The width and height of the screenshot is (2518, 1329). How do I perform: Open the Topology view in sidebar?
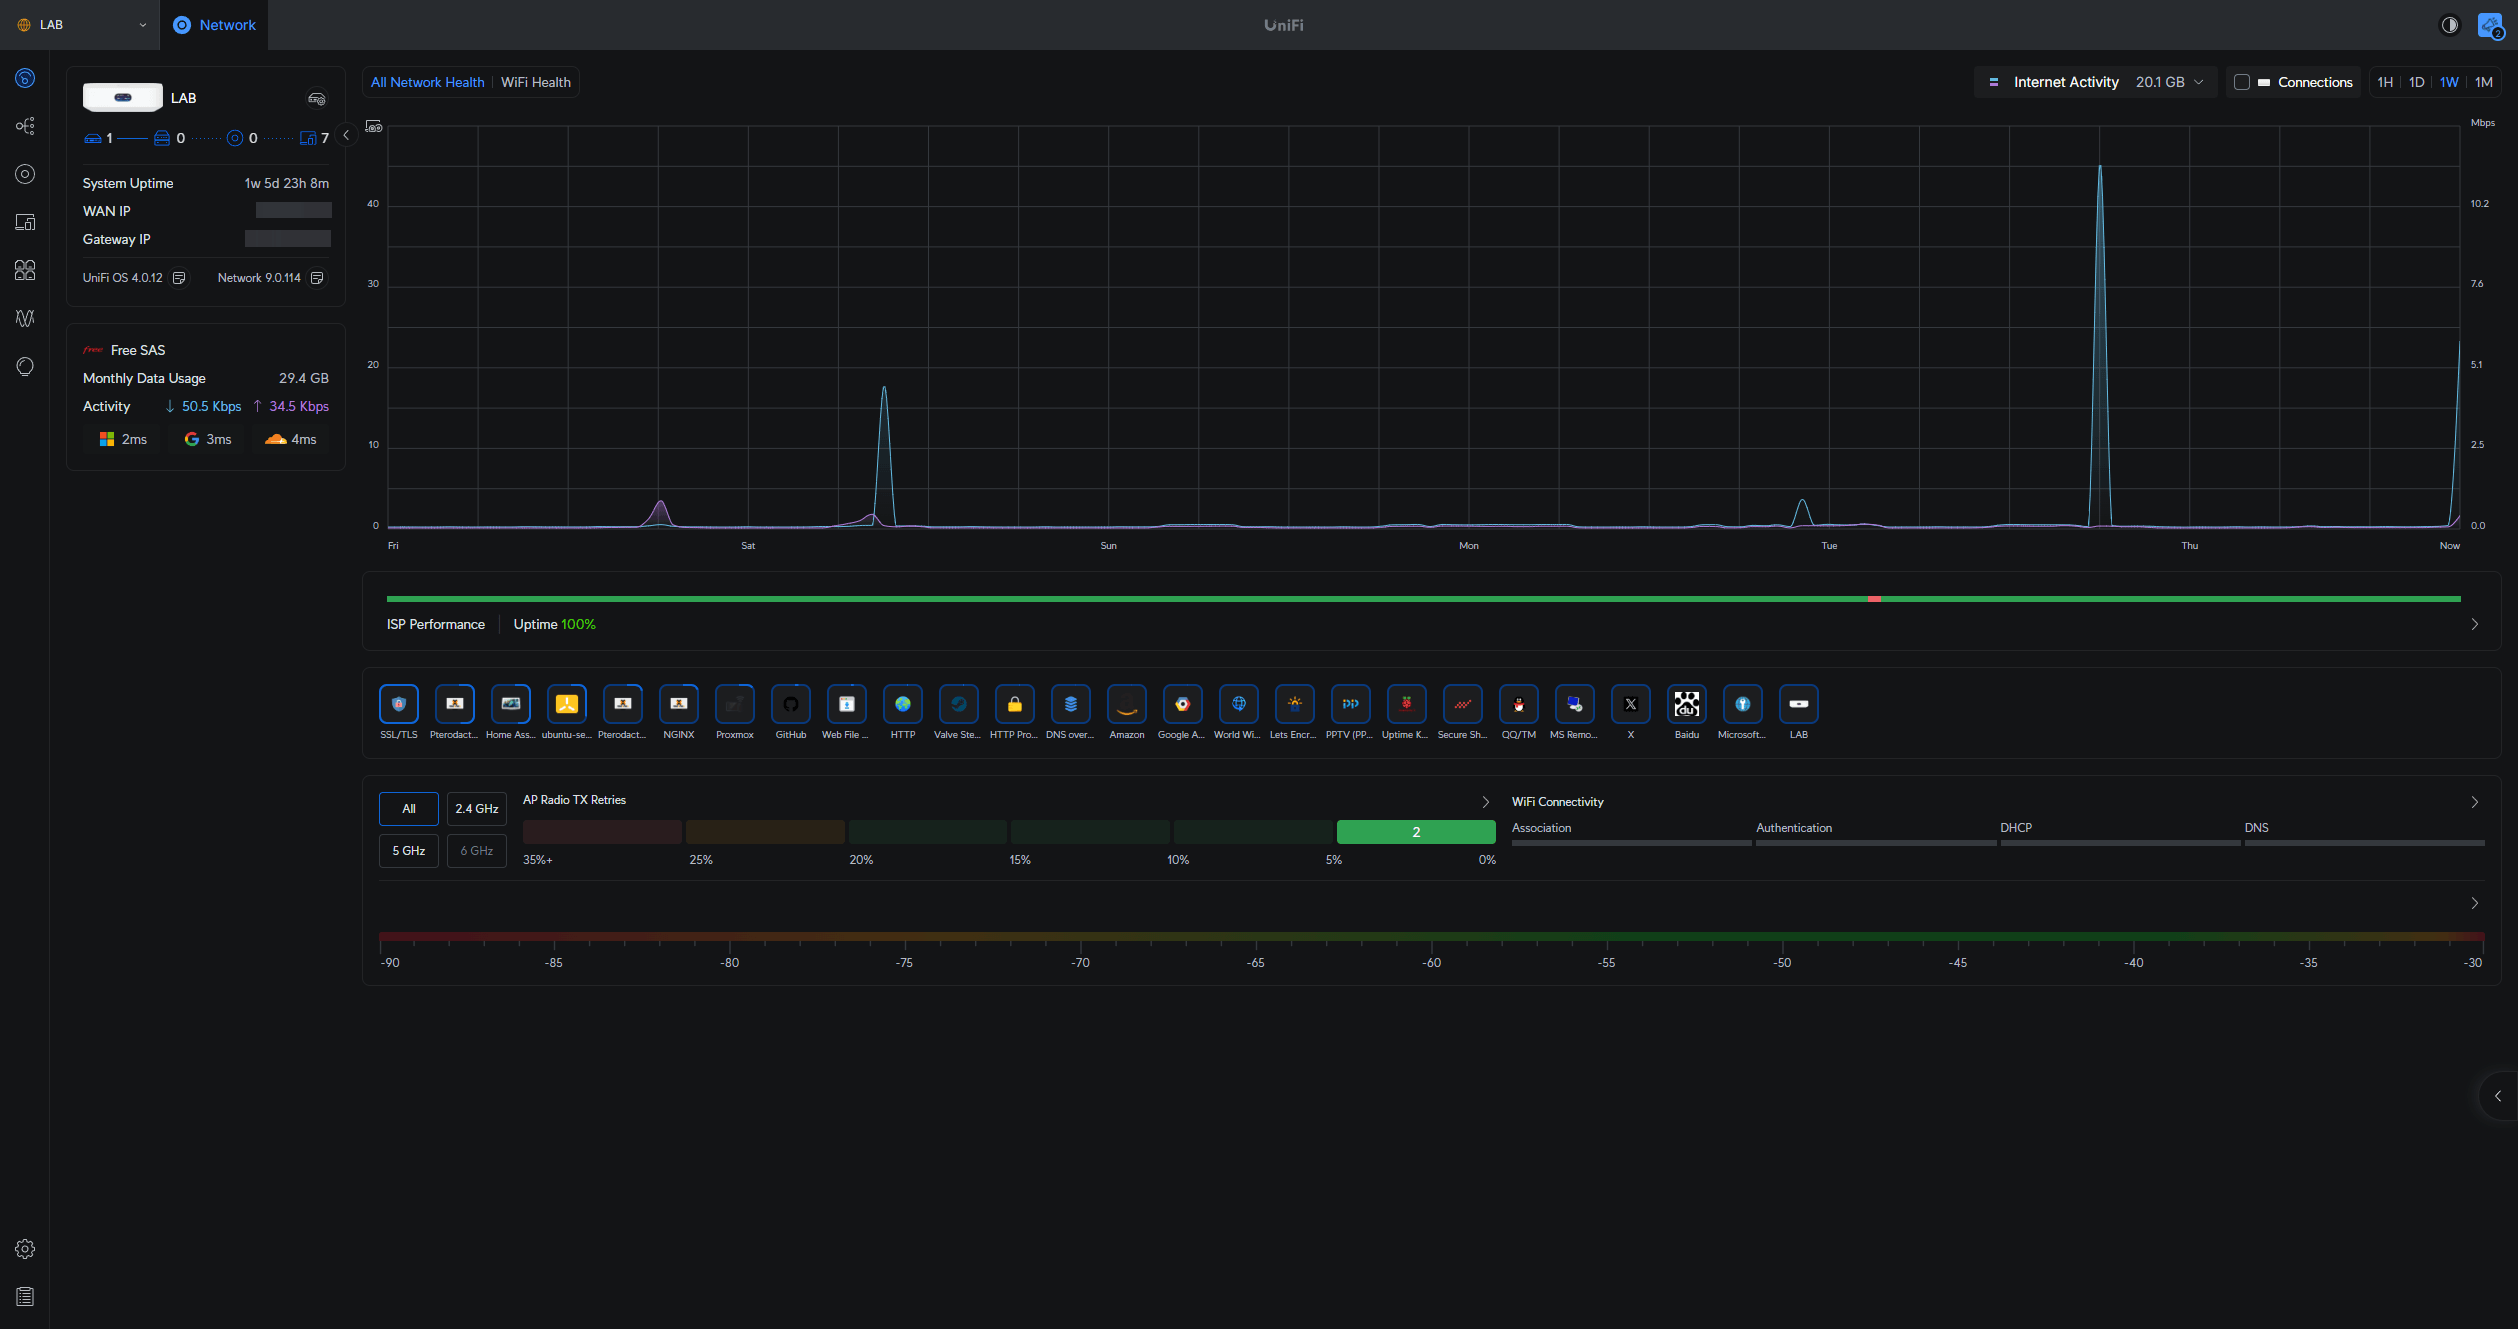click(x=25, y=126)
